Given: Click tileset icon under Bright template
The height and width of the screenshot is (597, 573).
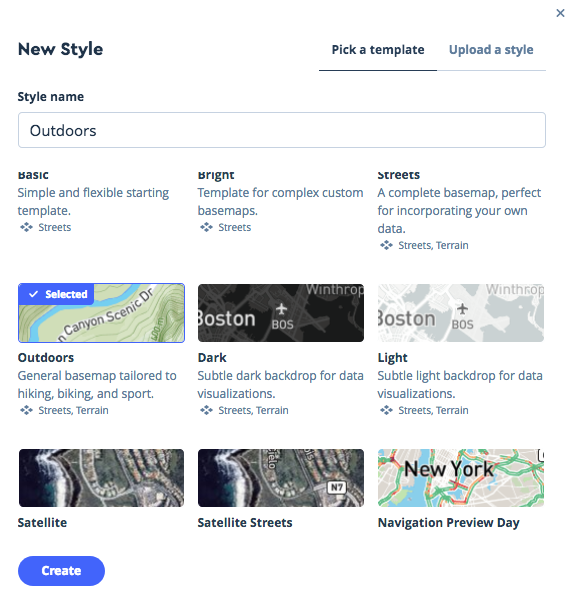Looking at the screenshot, I should point(206,227).
